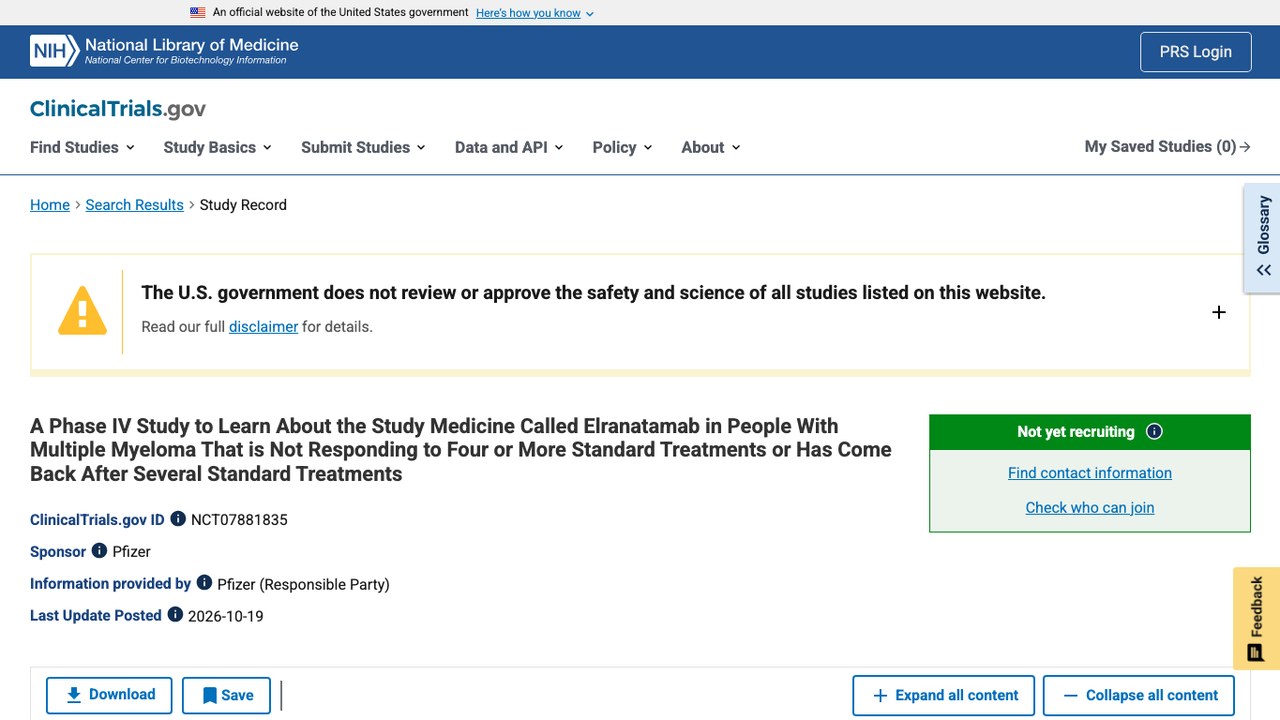This screenshot has height=720, width=1280.
Task: Save this study with the Save button
Action: (x=226, y=695)
